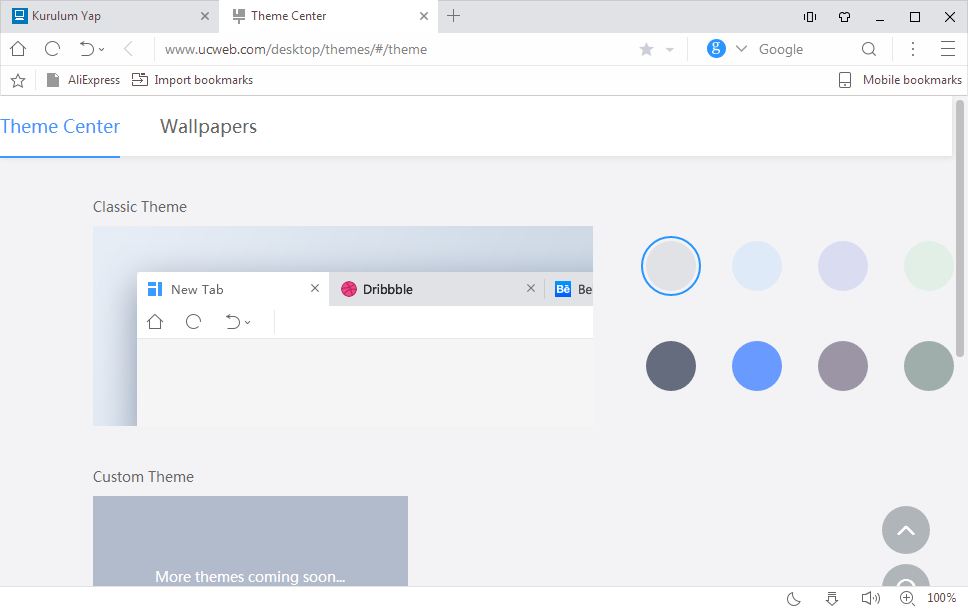Click the file icon beside AliExpress

[x=53, y=80]
